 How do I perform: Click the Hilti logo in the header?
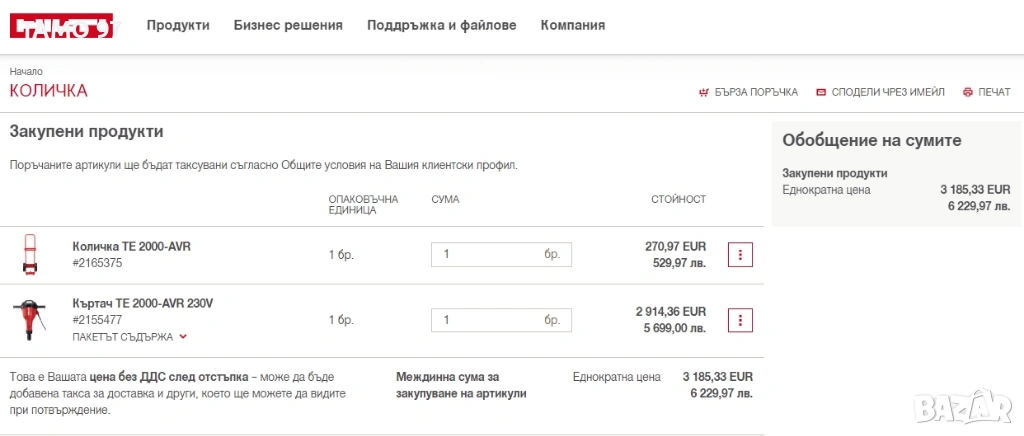61,26
